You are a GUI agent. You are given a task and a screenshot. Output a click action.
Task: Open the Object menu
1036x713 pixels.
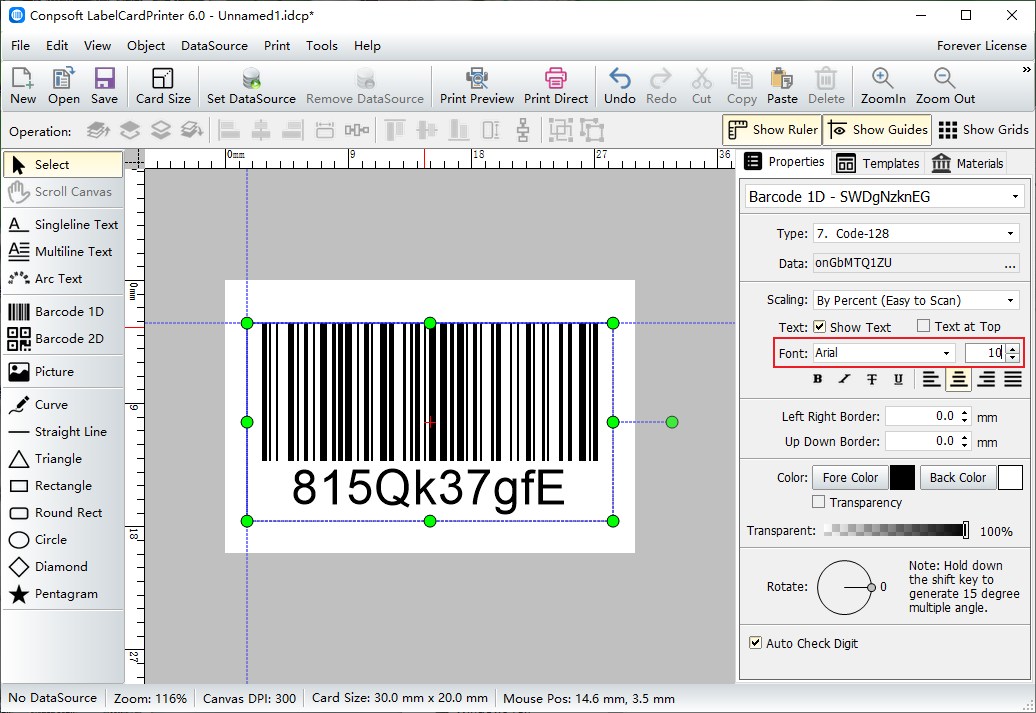pyautogui.click(x=146, y=46)
